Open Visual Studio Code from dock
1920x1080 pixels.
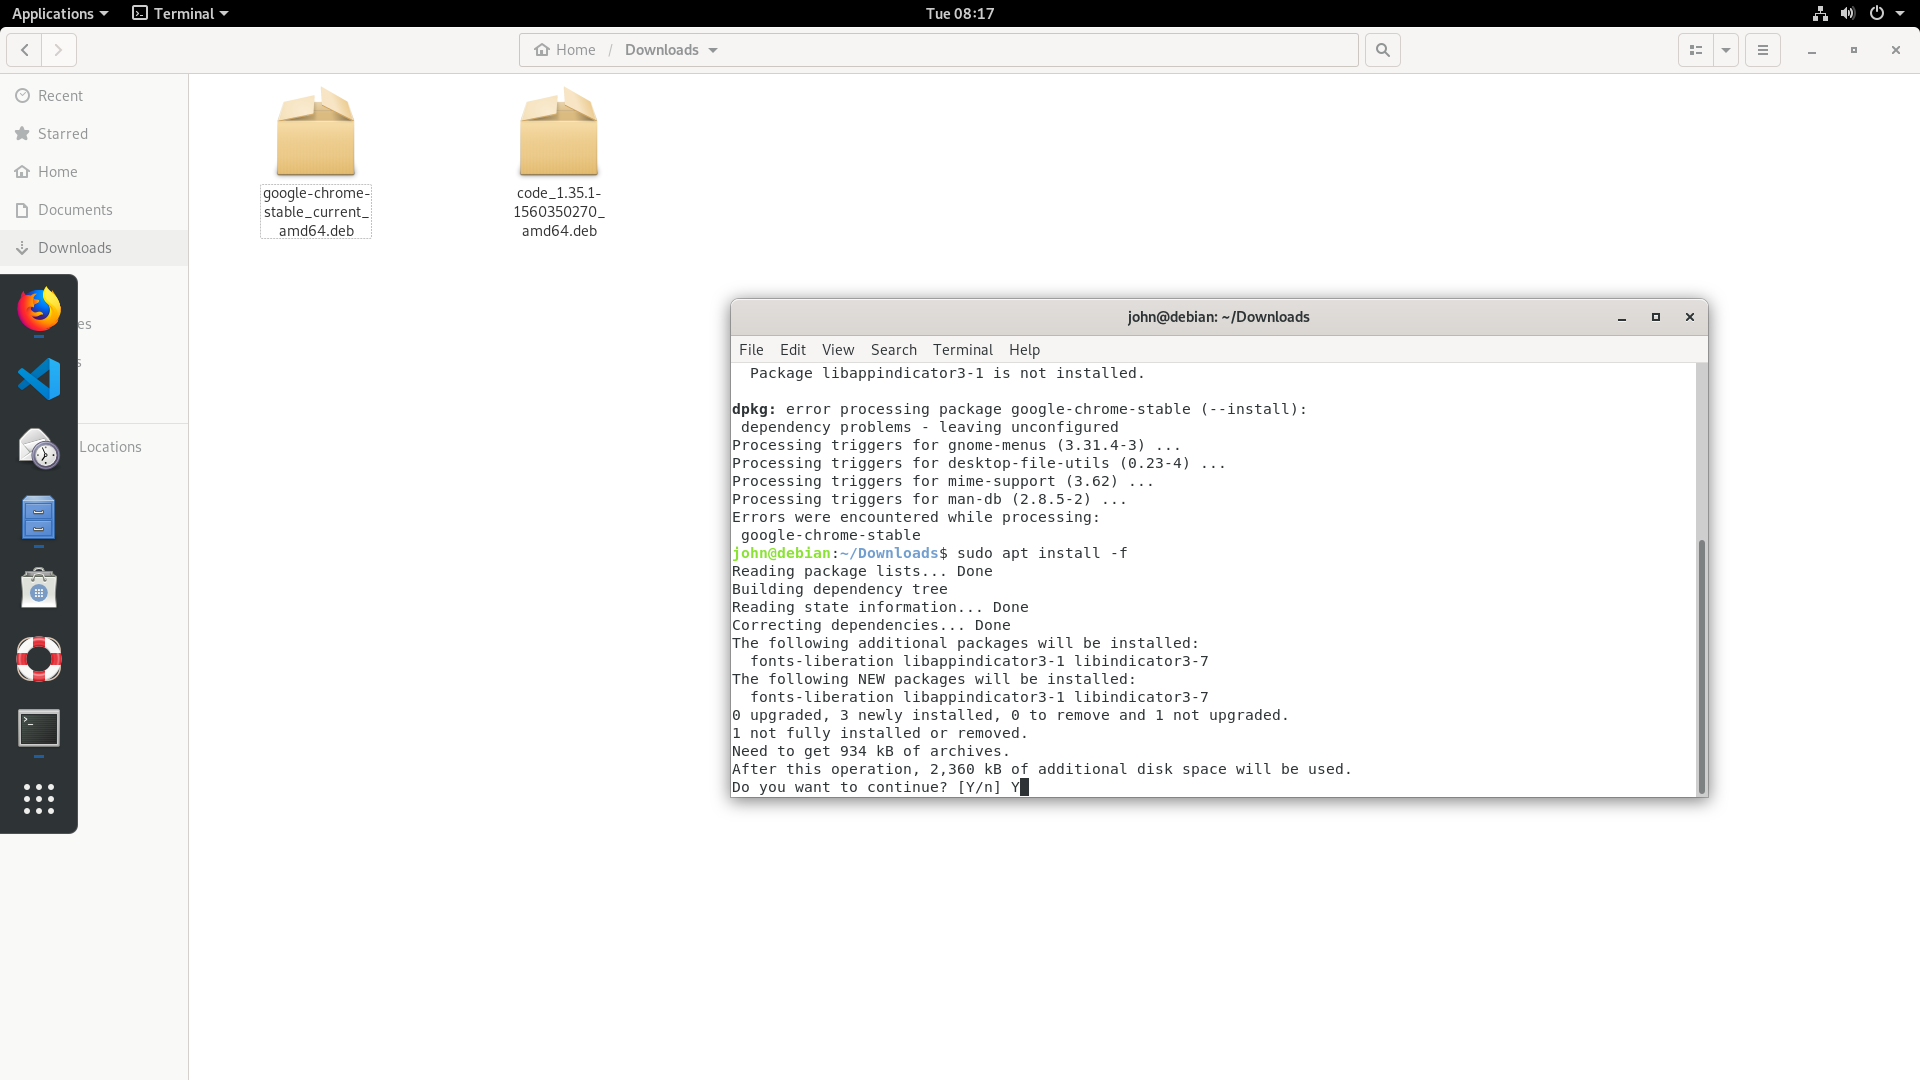[39, 379]
